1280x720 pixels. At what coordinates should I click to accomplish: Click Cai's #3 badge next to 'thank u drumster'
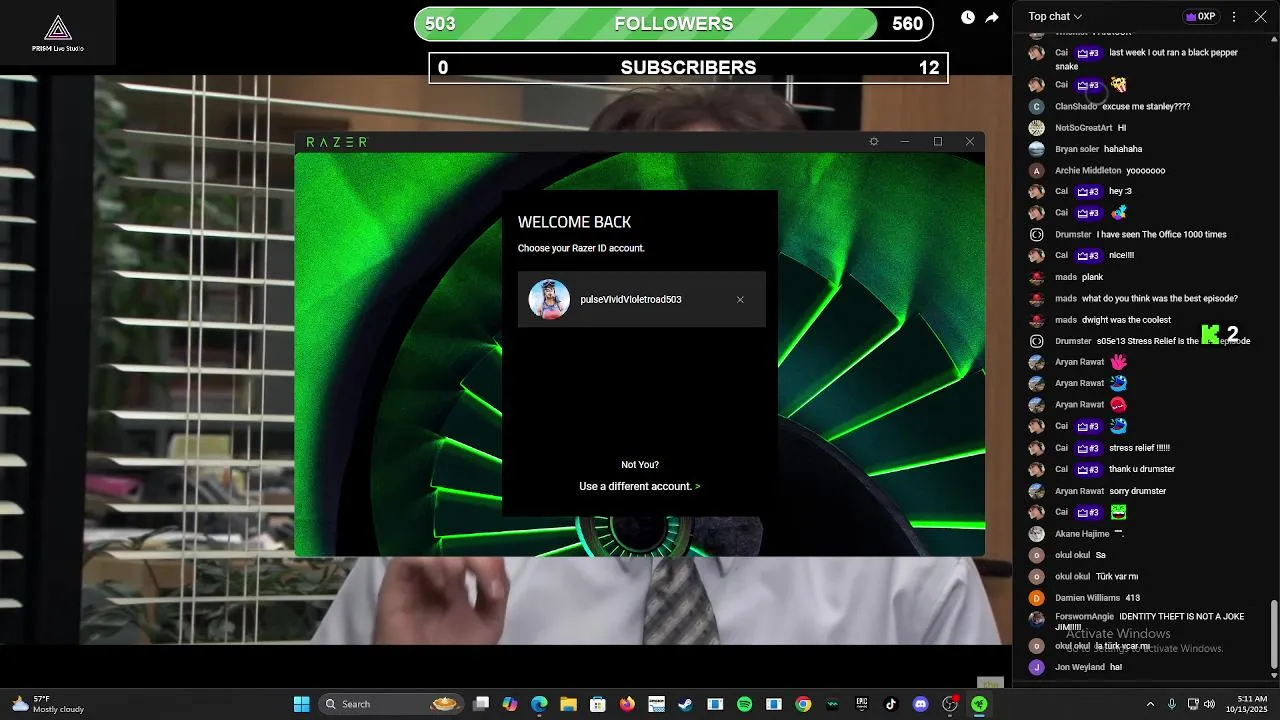click(x=1089, y=469)
